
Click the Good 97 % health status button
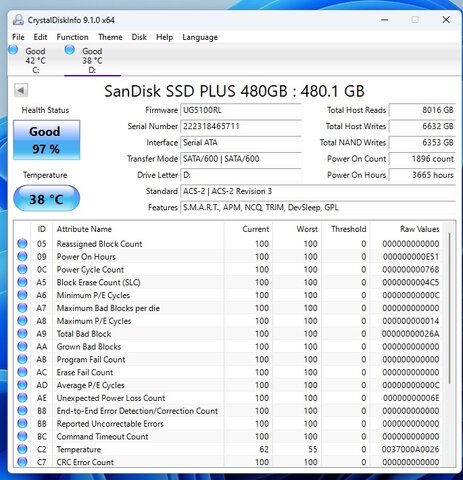click(46, 140)
